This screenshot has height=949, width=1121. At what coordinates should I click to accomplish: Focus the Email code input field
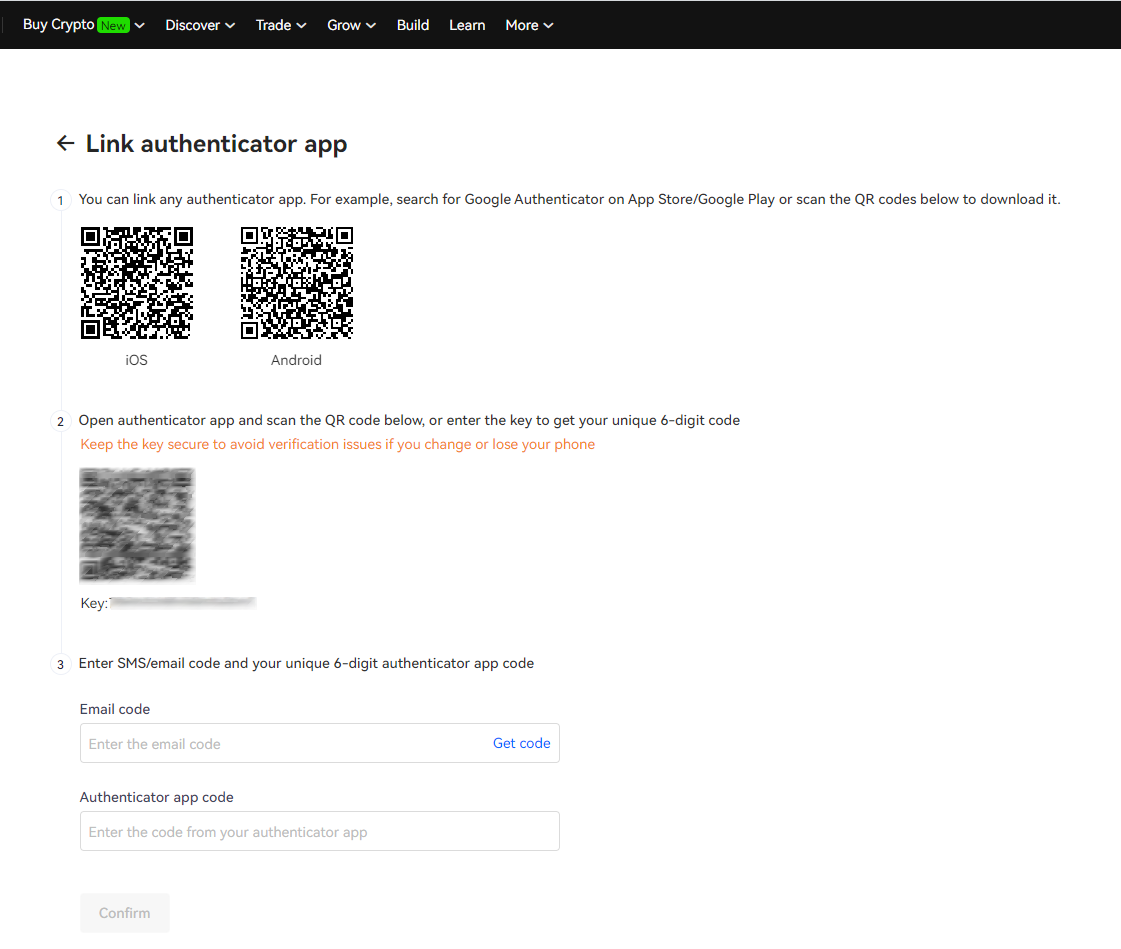click(x=320, y=743)
